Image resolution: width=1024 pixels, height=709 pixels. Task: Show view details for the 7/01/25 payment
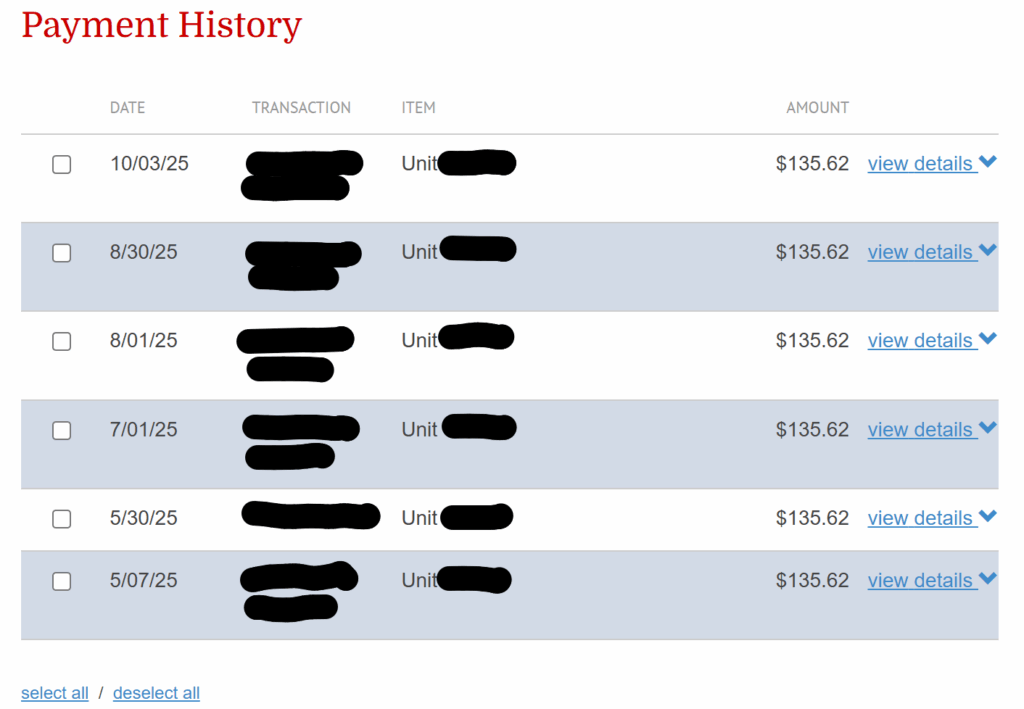[x=920, y=430]
